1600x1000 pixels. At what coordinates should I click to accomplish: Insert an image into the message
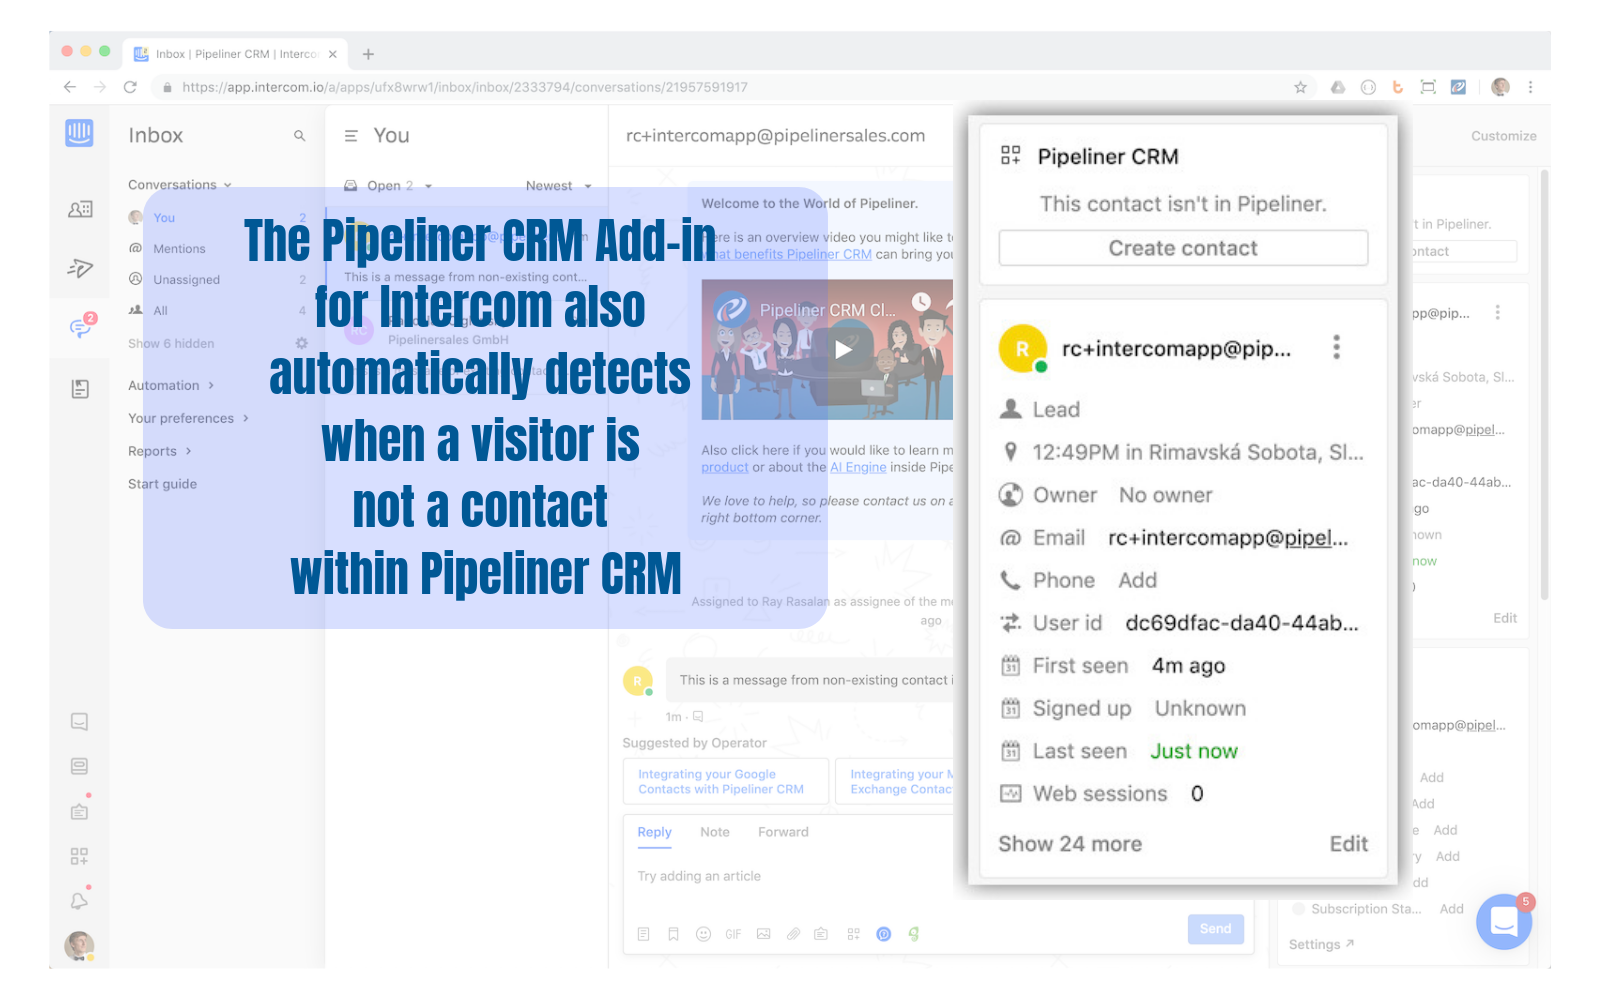click(x=763, y=933)
